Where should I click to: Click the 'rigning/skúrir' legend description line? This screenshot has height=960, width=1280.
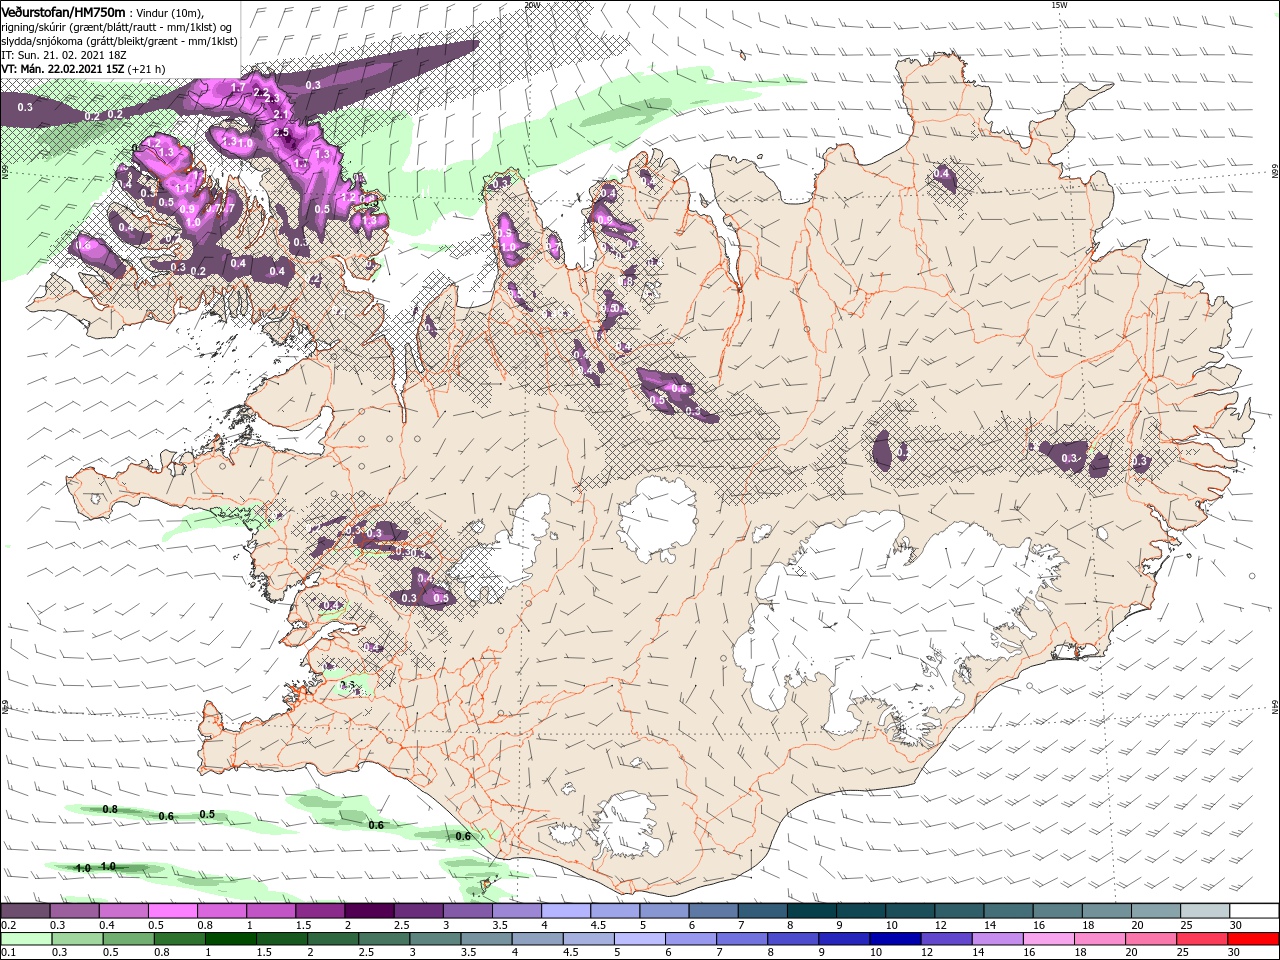click(x=115, y=27)
